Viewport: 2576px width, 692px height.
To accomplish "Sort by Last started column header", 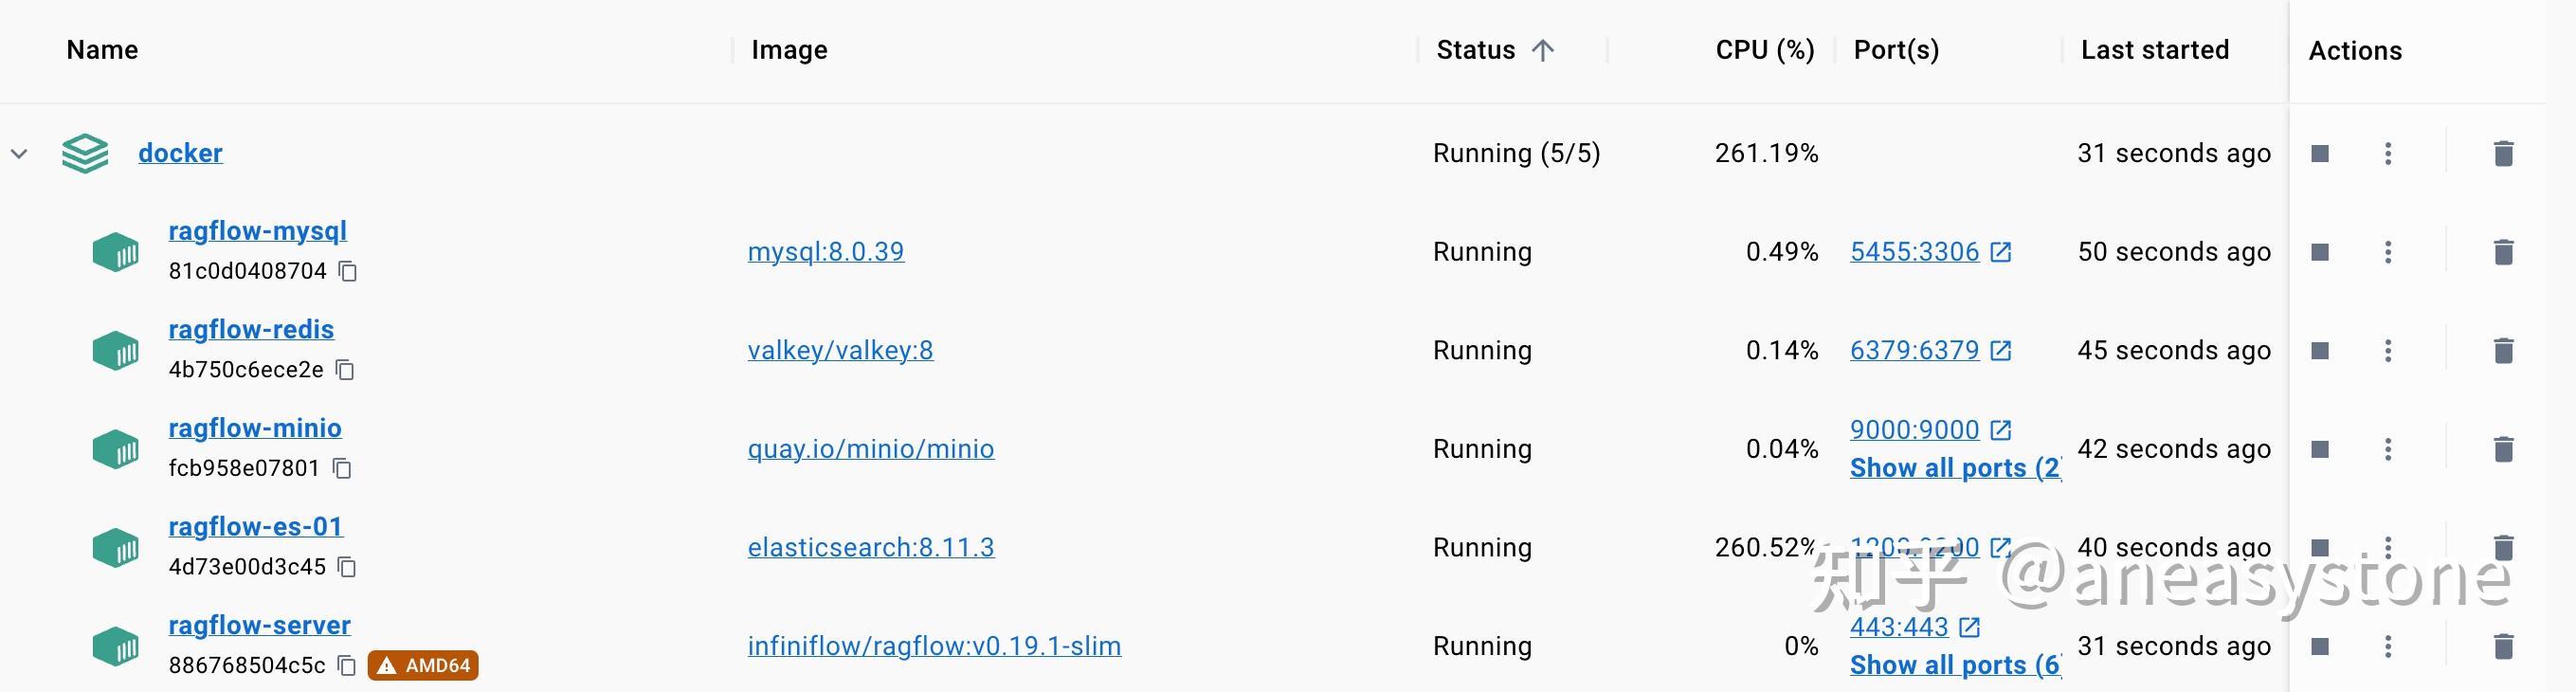I will [x=2154, y=50].
